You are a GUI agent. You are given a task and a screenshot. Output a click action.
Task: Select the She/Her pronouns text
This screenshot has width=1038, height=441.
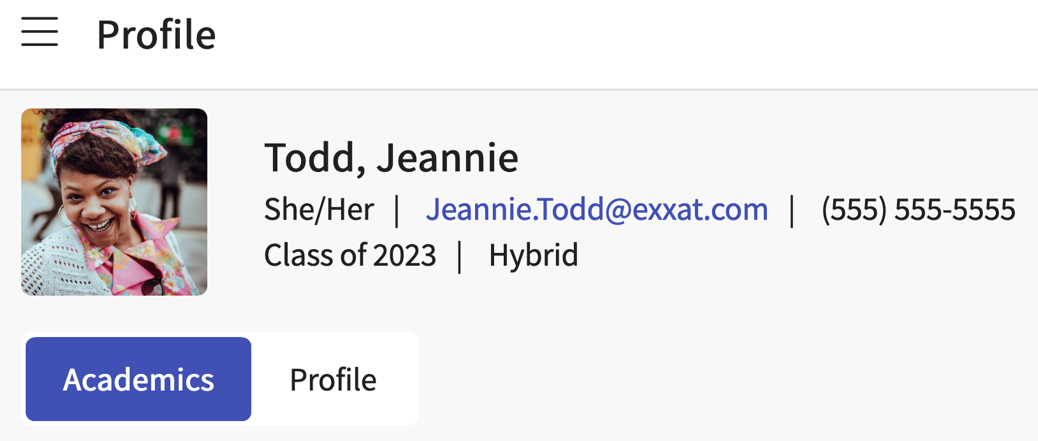pos(318,209)
